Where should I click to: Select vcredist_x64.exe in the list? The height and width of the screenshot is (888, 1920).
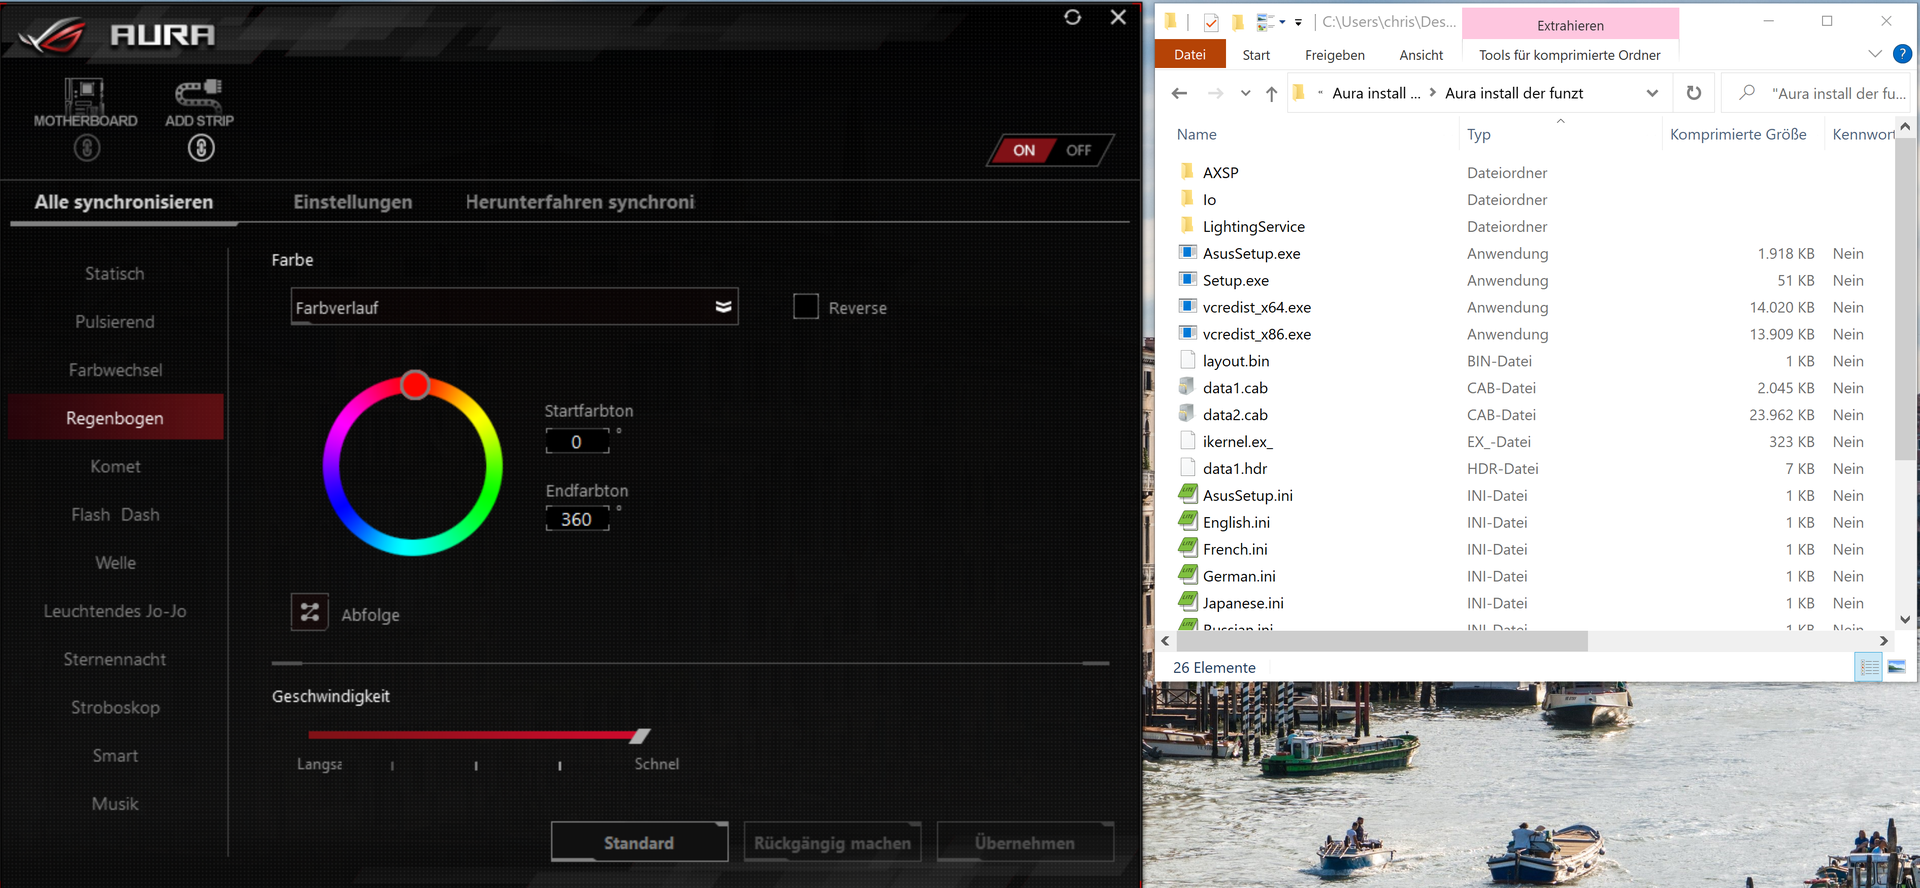coord(1256,308)
